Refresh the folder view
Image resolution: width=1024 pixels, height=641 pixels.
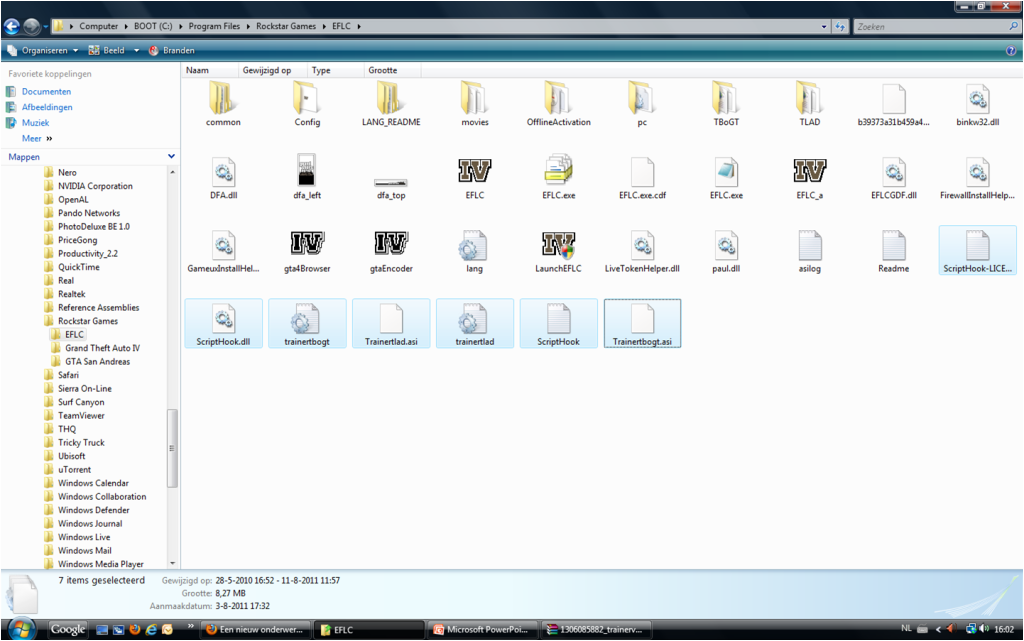[x=840, y=27]
